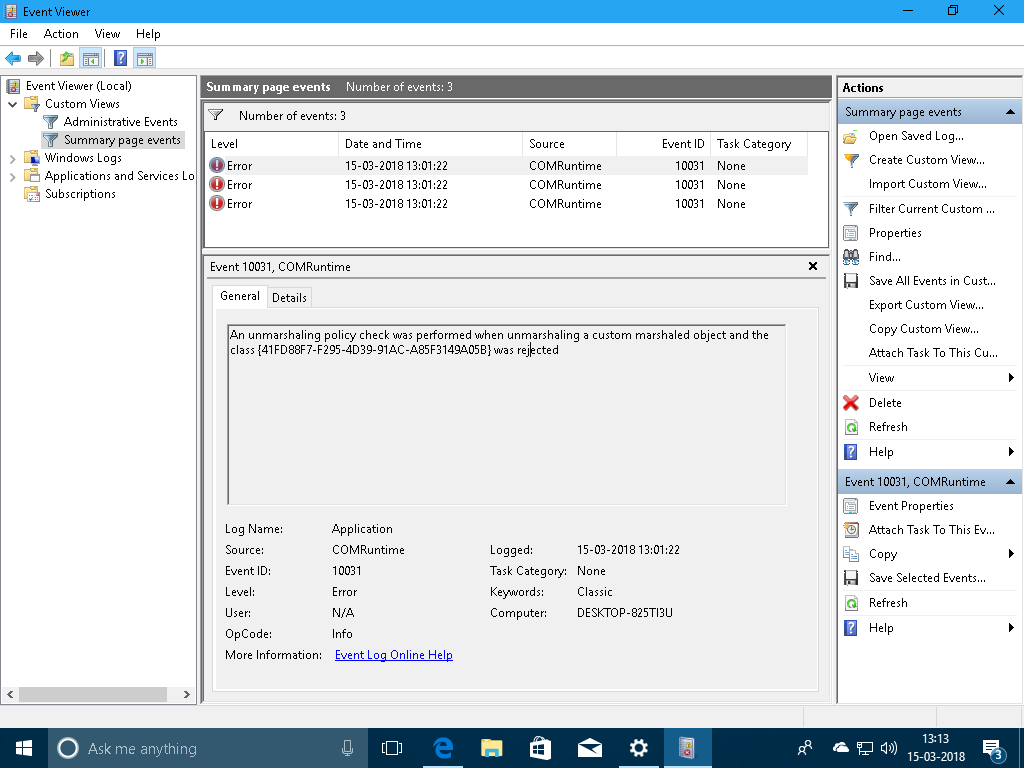Click Create Custom View funnel icon
Screen dimensions: 1024x768
851,160
